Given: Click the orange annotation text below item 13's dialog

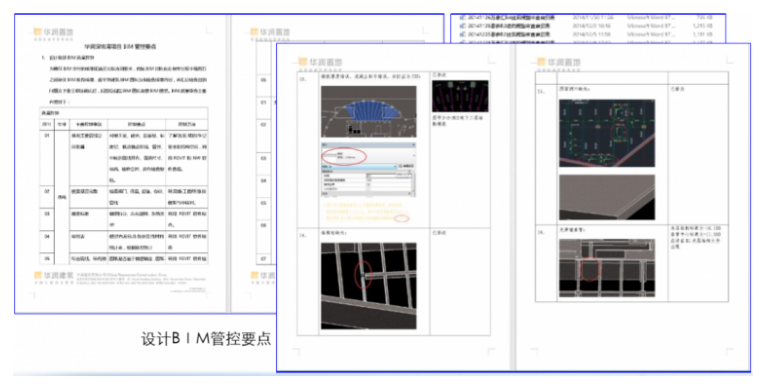Looking at the screenshot, I should point(367,212).
